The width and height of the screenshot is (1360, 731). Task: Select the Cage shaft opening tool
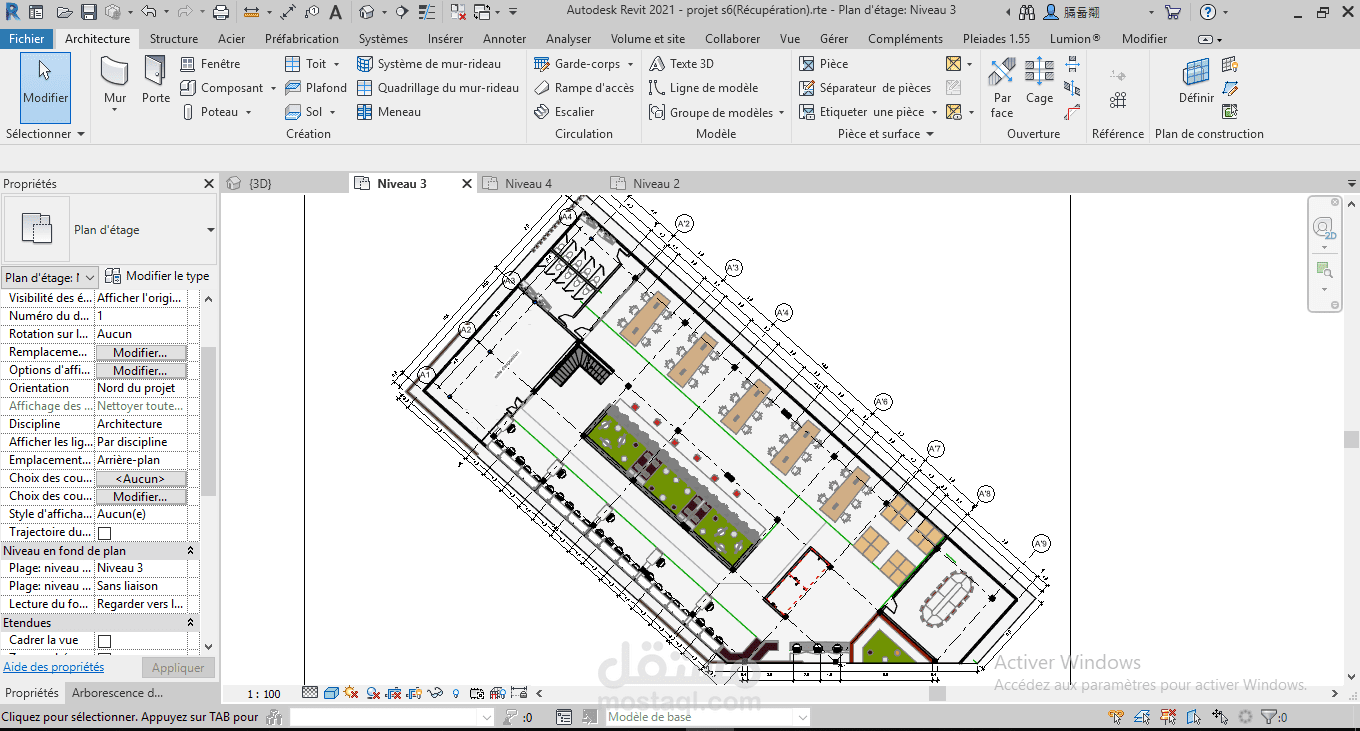[1039, 82]
